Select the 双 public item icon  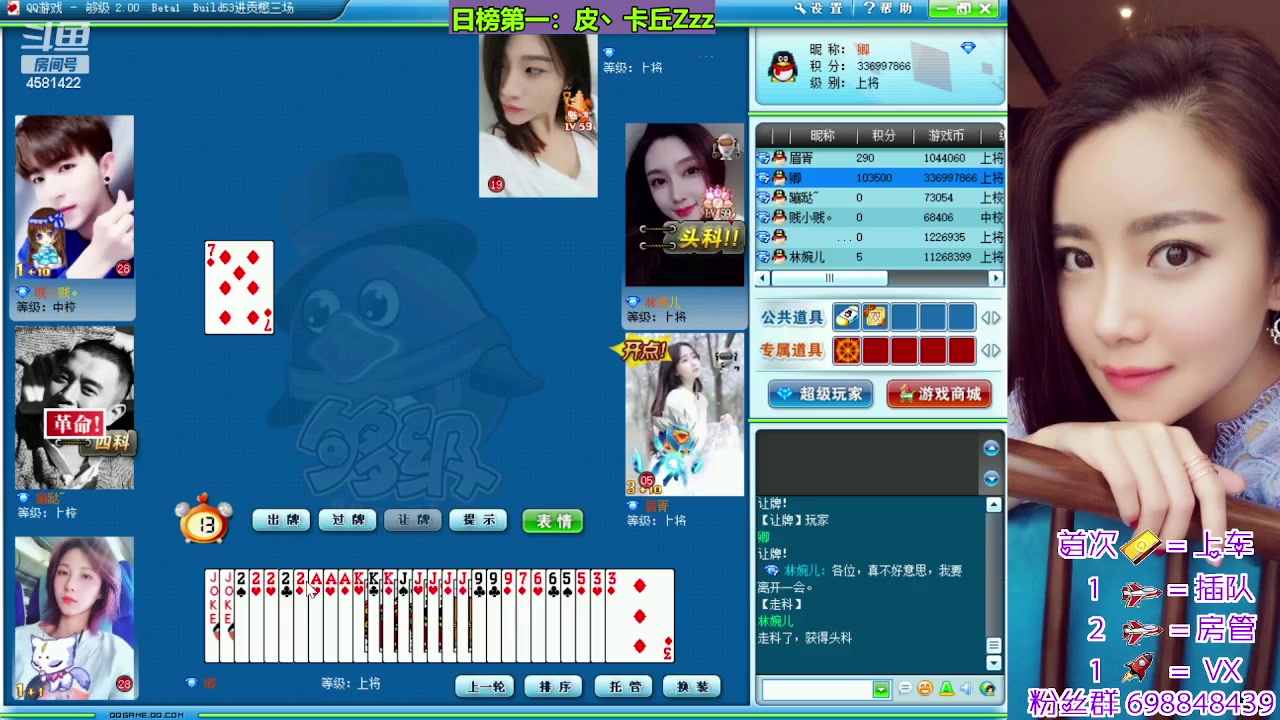click(x=875, y=318)
